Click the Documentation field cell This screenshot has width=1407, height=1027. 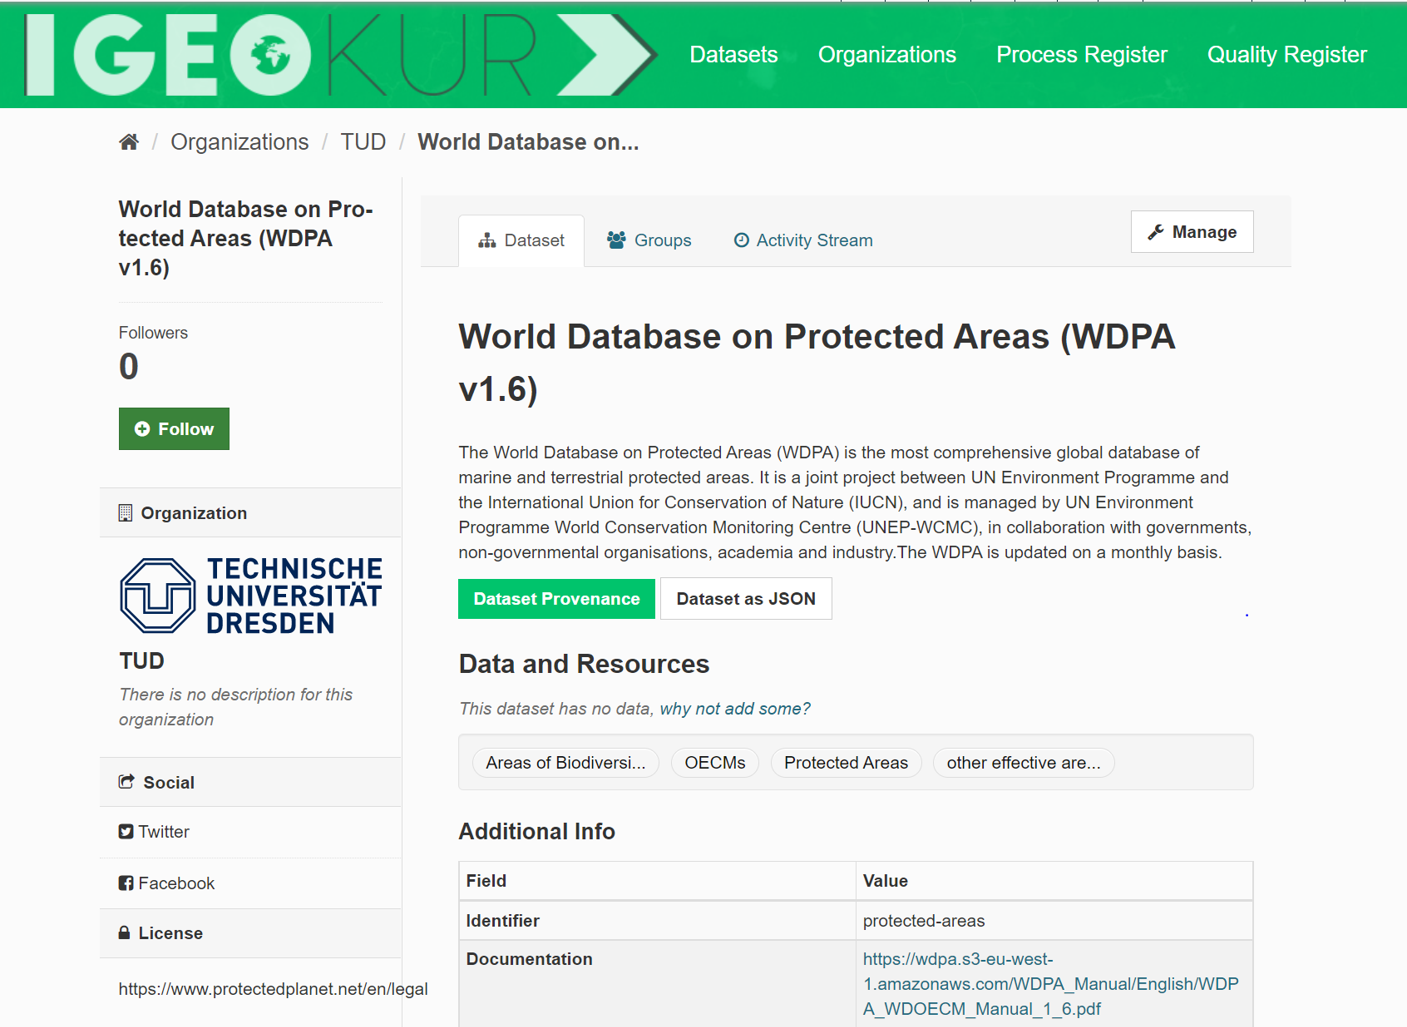pyautogui.click(x=657, y=984)
